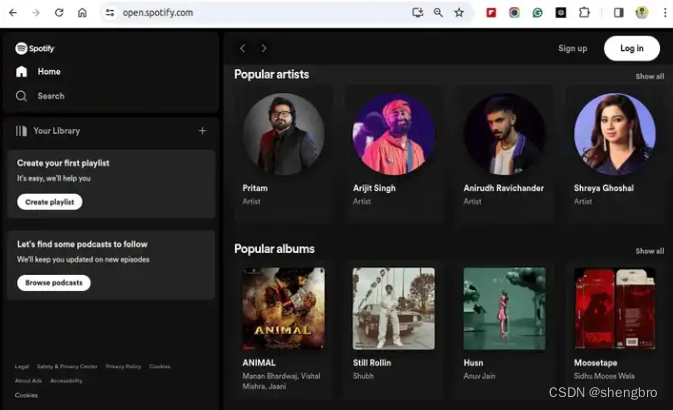Open the site information icon beside the URL

coord(110,12)
